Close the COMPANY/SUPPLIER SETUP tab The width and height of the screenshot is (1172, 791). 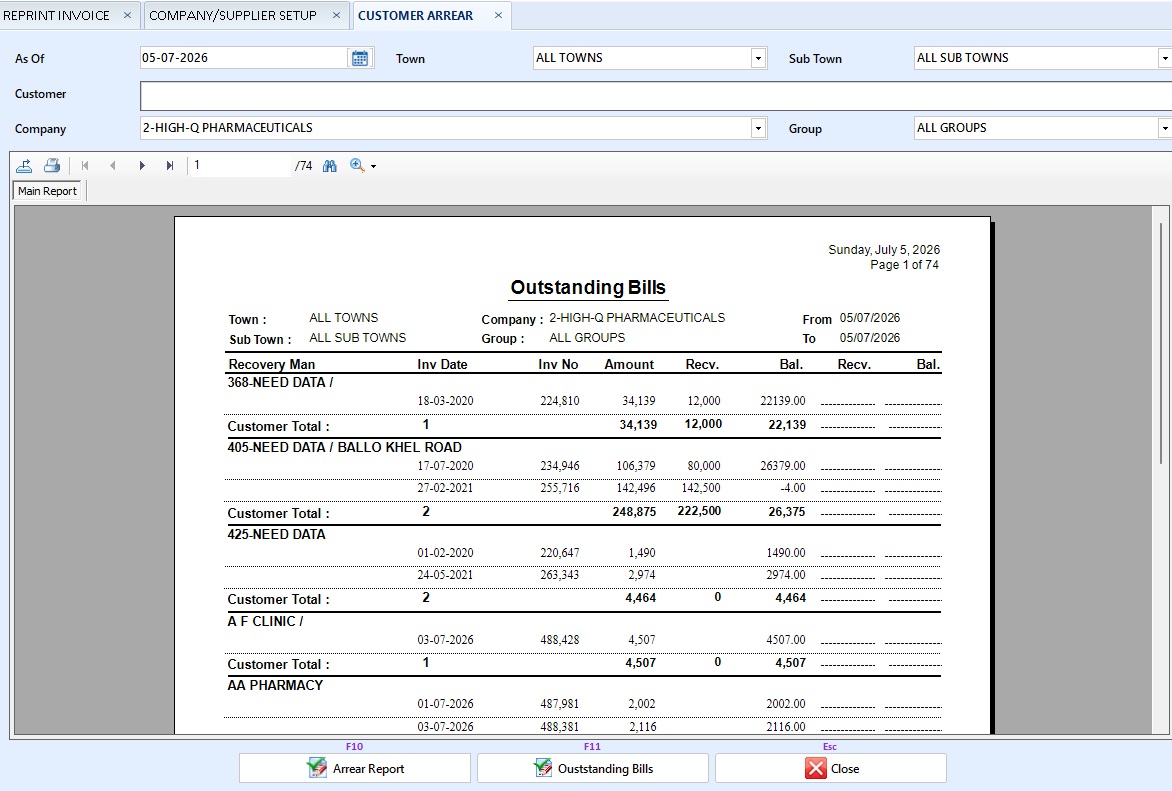336,15
